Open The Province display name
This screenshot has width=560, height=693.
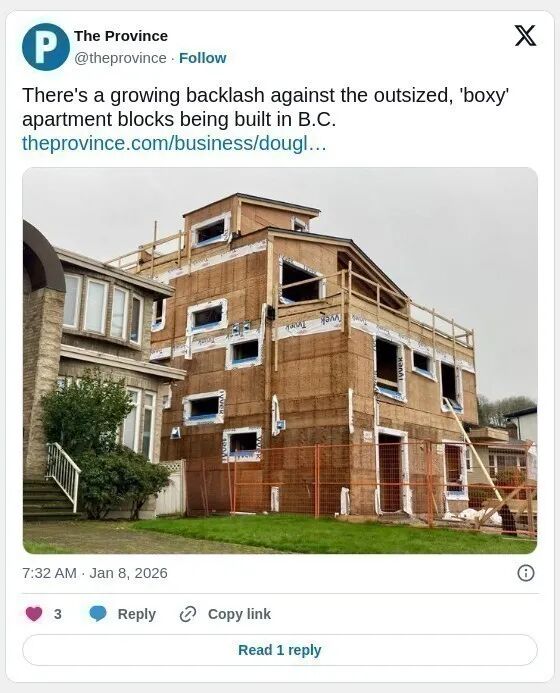tap(121, 36)
